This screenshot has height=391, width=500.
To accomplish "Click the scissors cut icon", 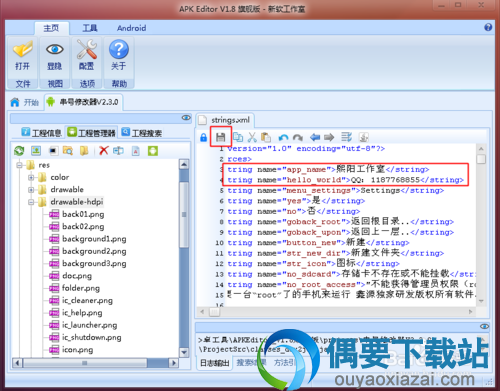I will (x=252, y=137).
